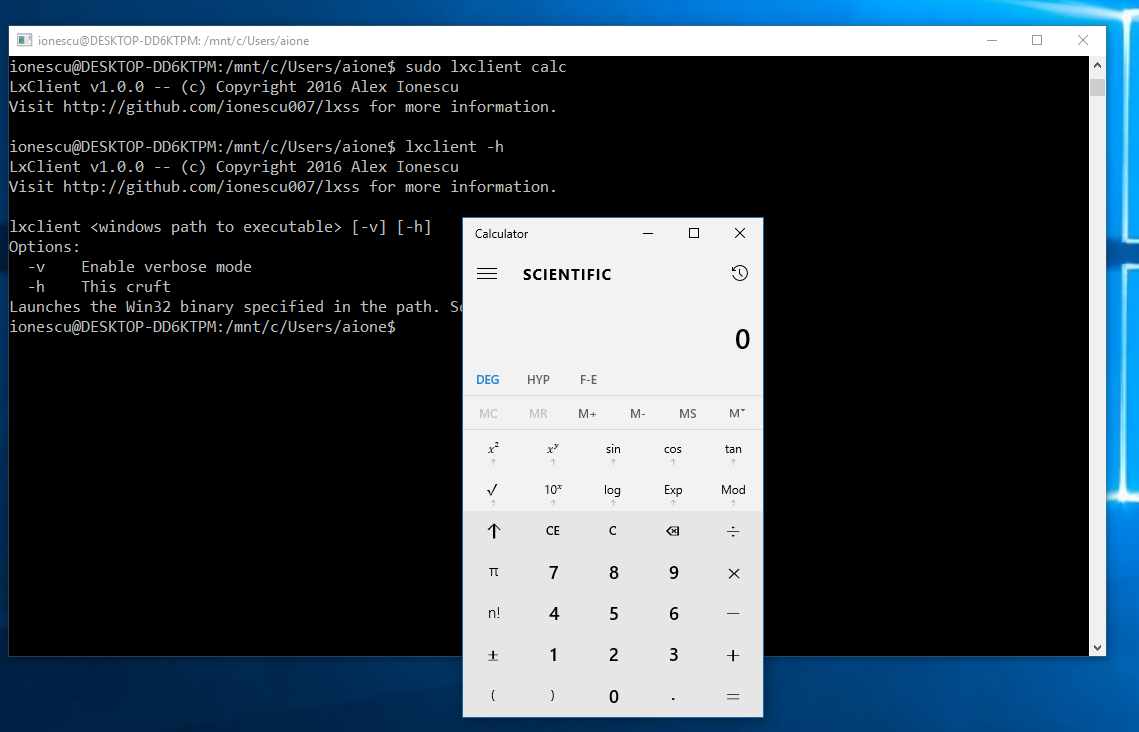The image size is (1139, 732).
Task: Click the cos function button
Action: [x=673, y=450]
